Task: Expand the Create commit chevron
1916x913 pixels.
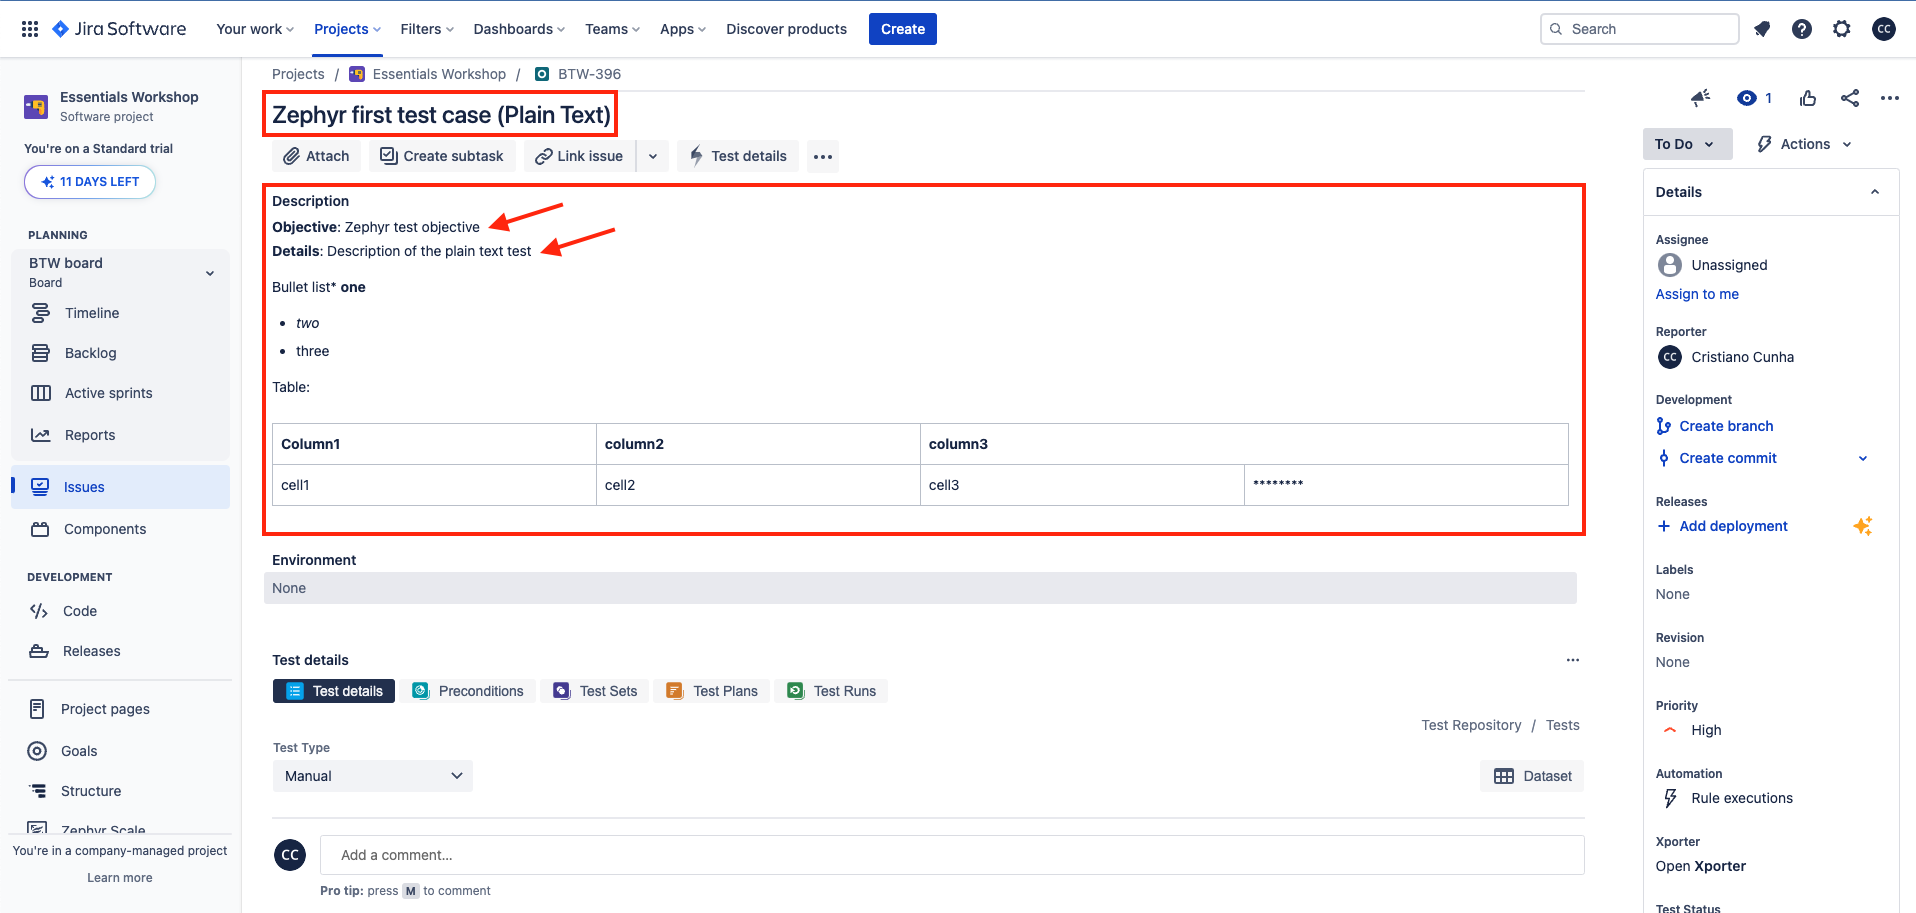Action: coord(1863,458)
